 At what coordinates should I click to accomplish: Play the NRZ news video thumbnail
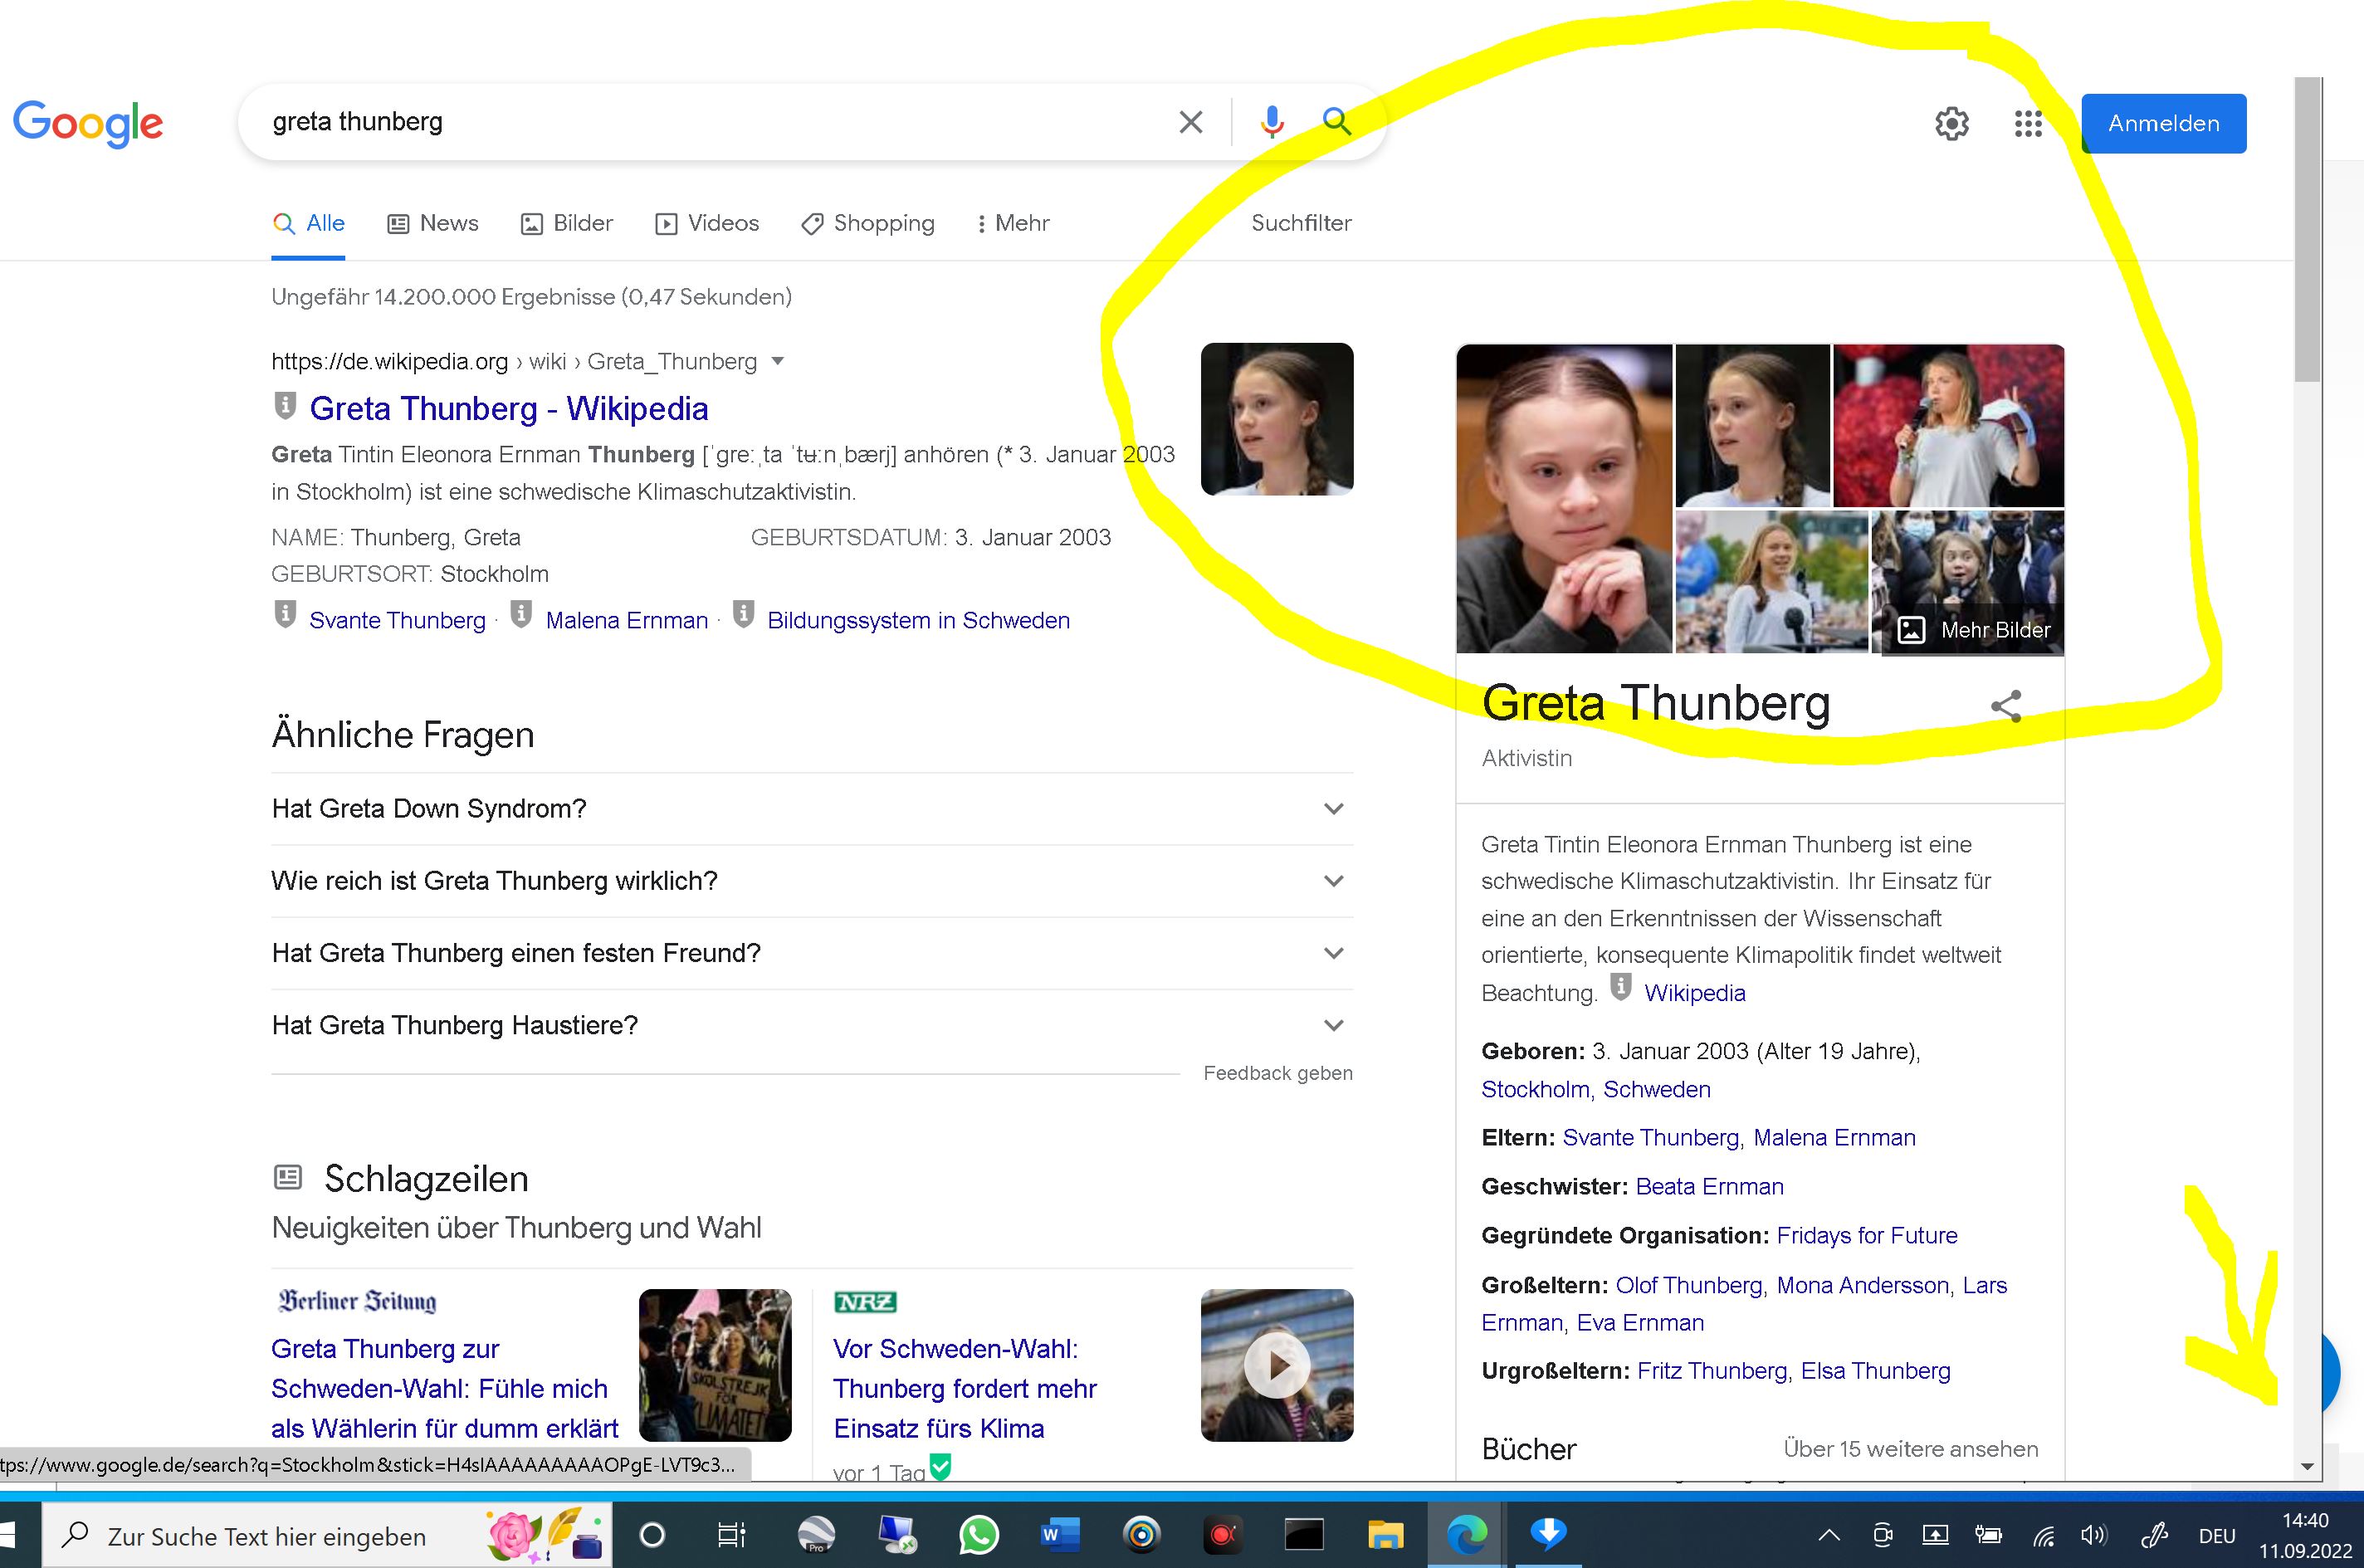pyautogui.click(x=1276, y=1365)
